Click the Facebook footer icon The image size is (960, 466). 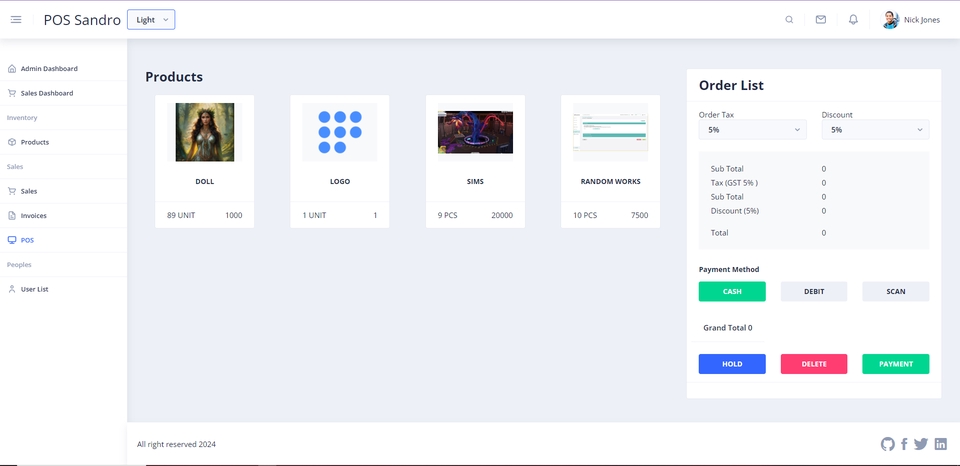pyautogui.click(x=904, y=444)
